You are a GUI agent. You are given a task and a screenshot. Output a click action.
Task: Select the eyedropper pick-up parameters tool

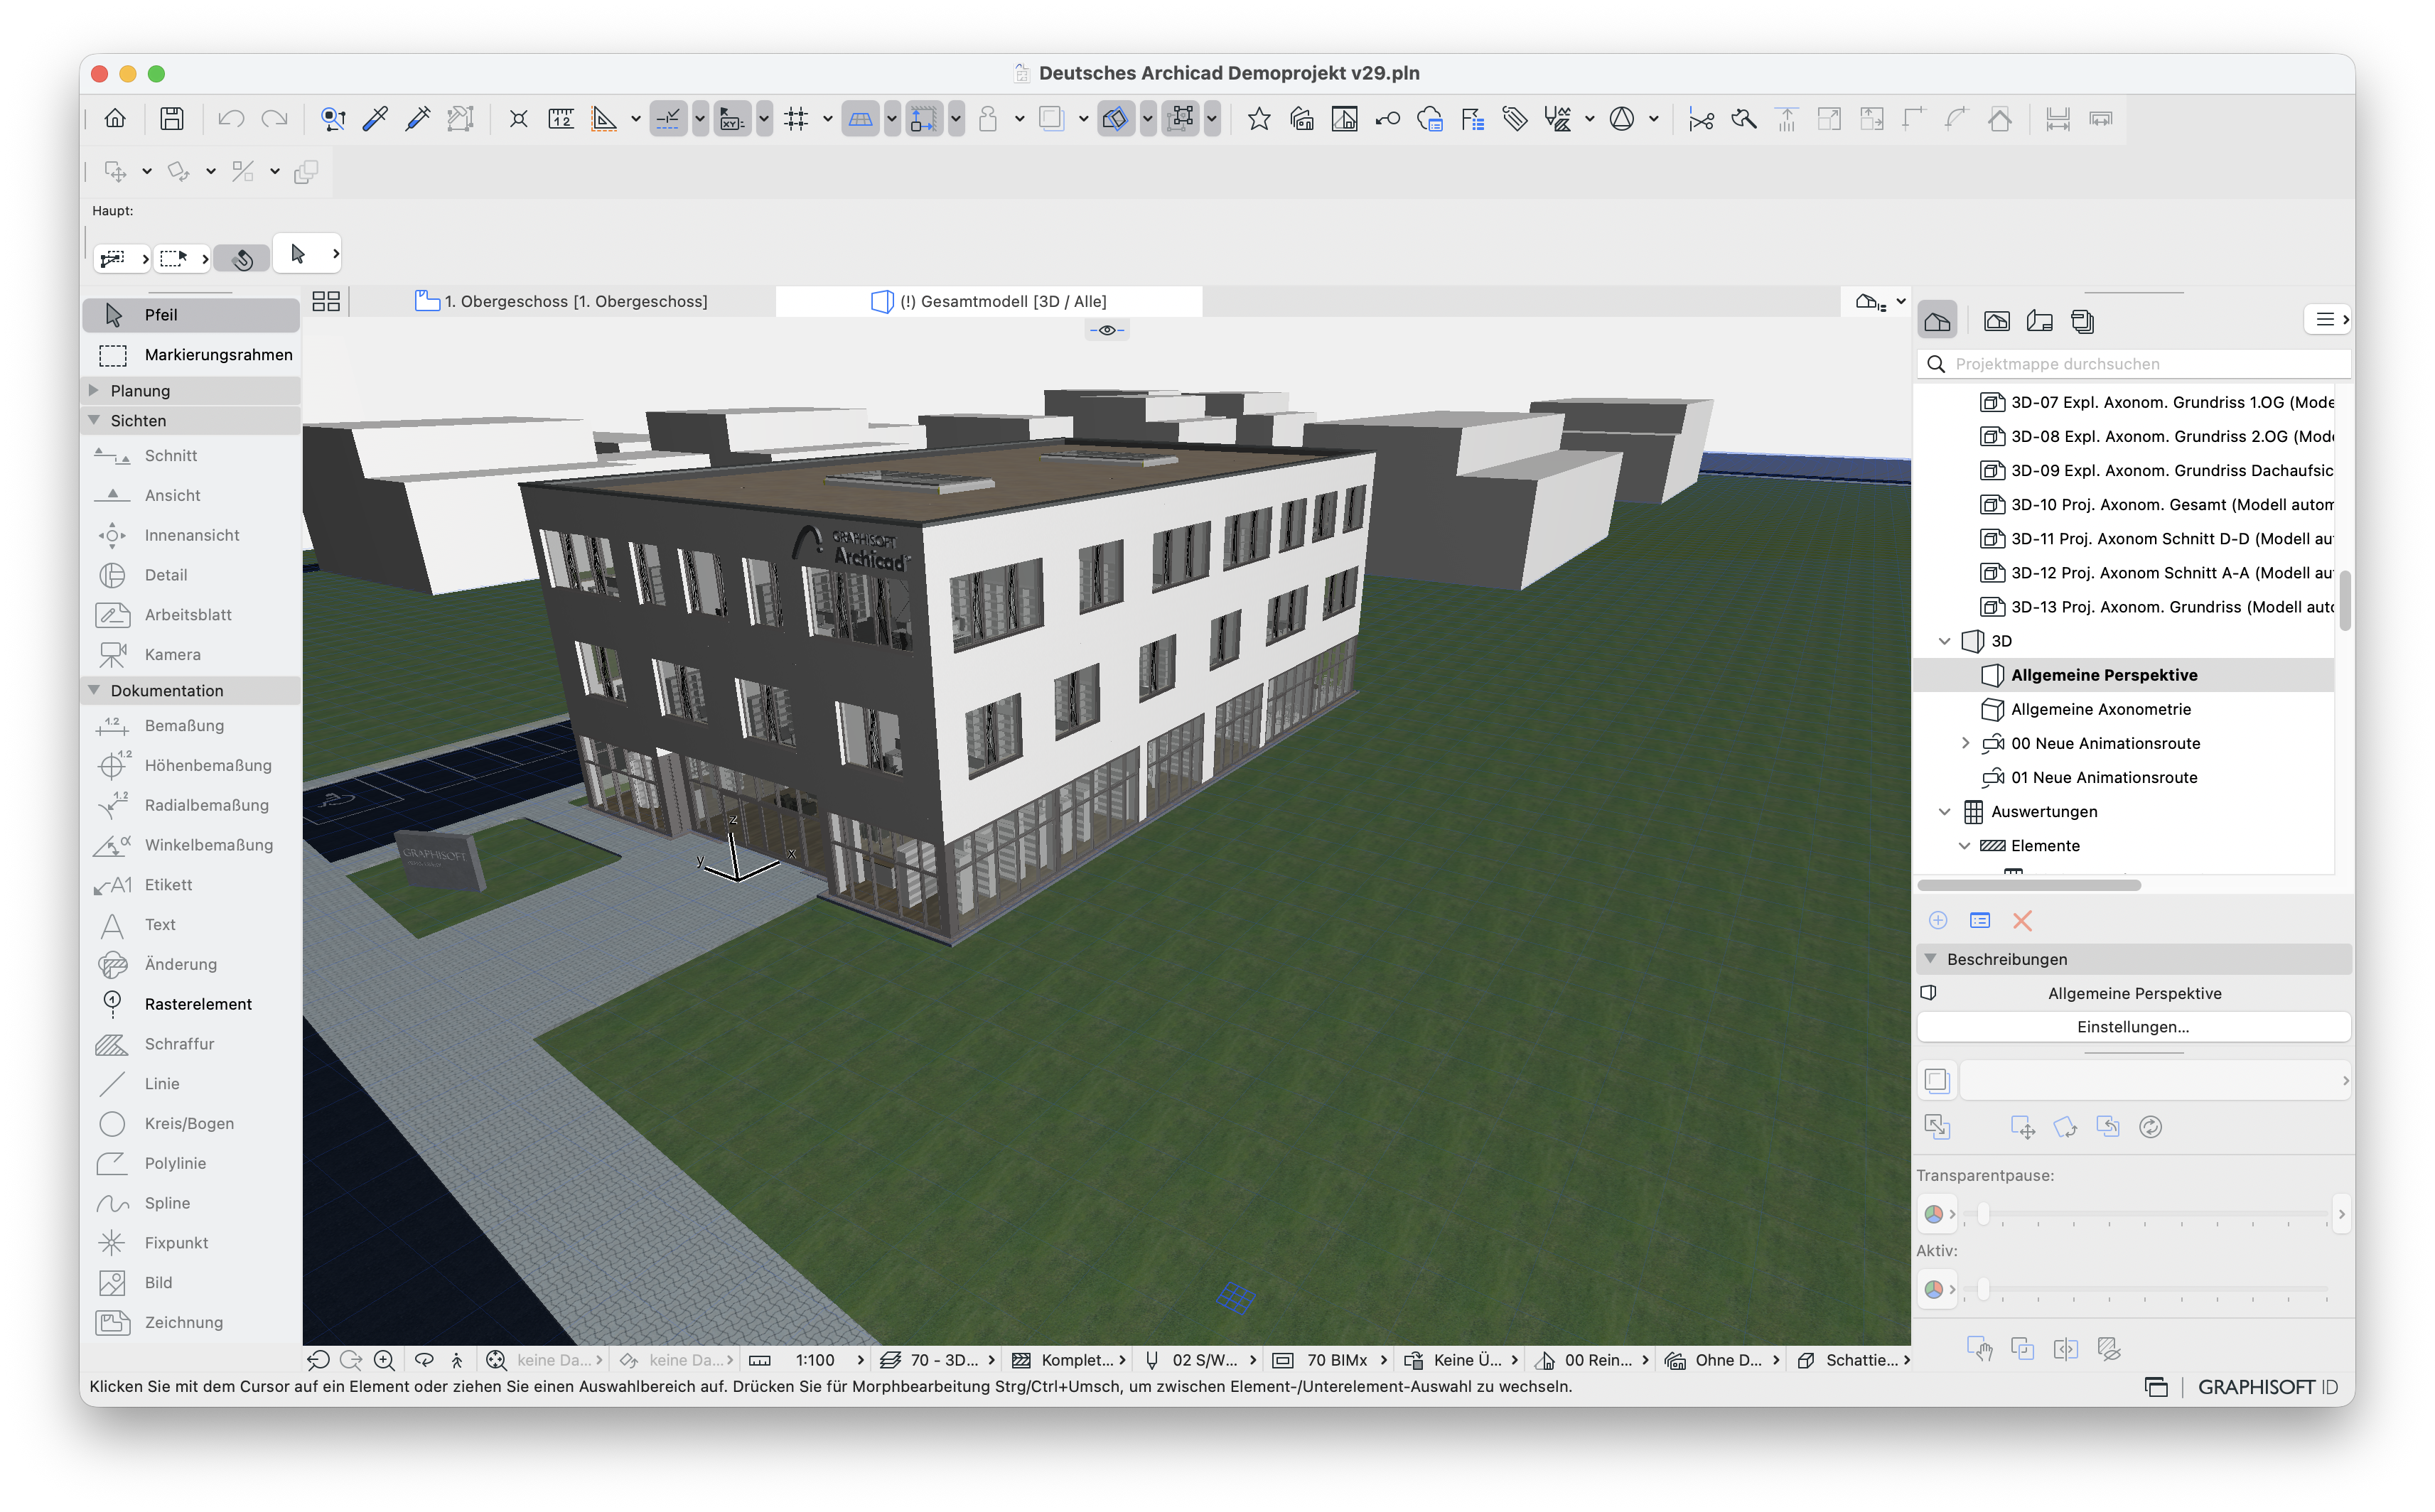coord(376,119)
